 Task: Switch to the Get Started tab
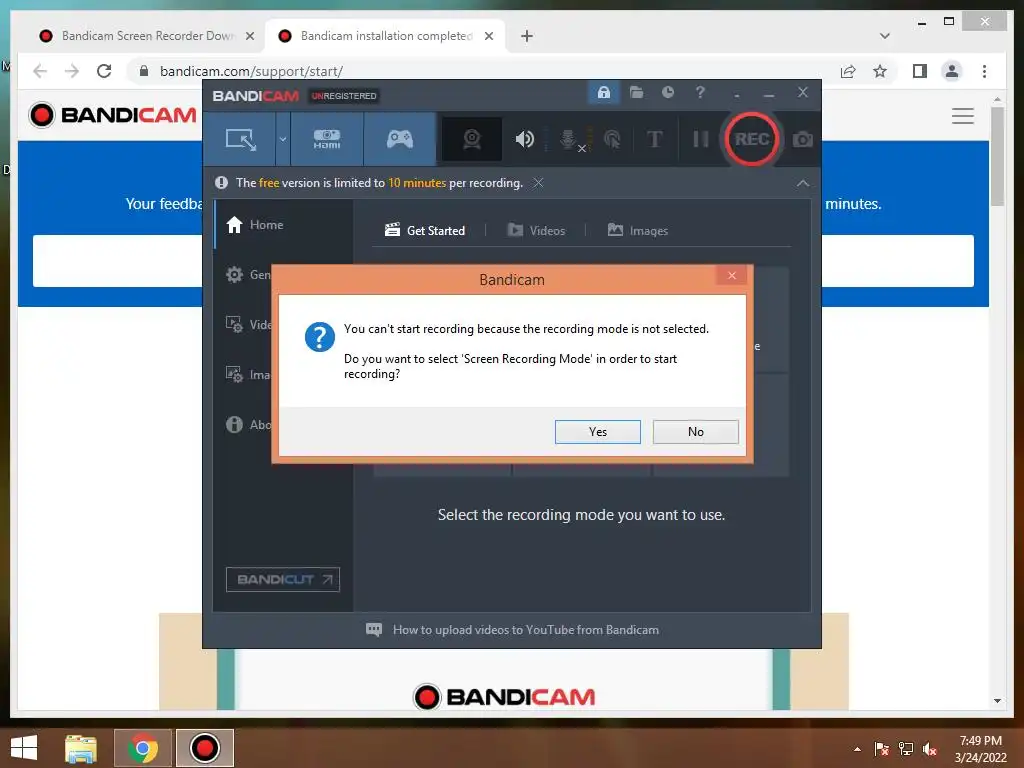tap(425, 231)
